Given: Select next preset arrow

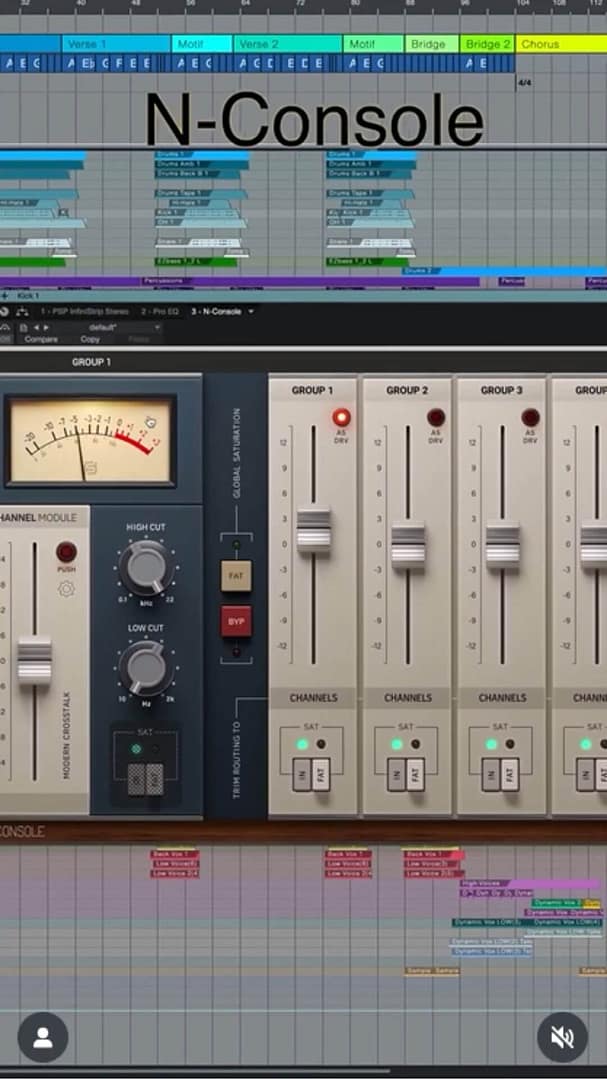Looking at the screenshot, I should (x=46, y=327).
